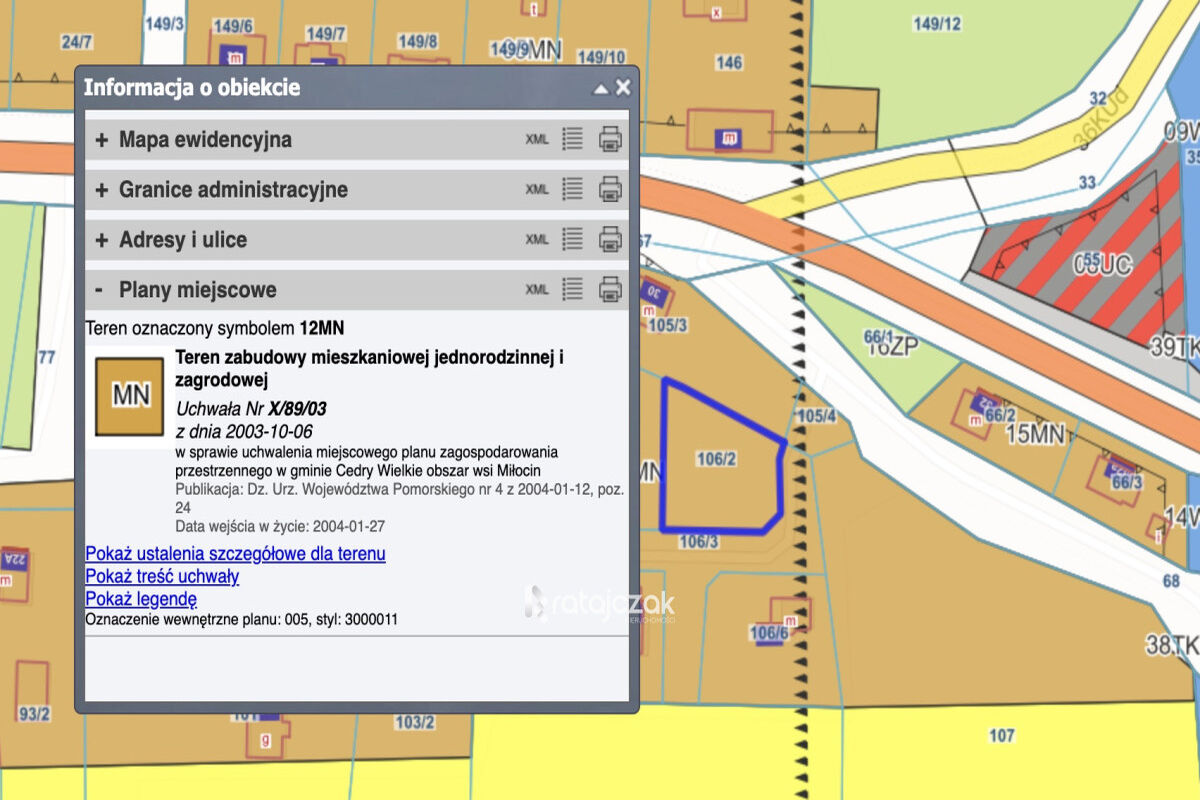Print the Plany miejscowe section

(x=610, y=290)
